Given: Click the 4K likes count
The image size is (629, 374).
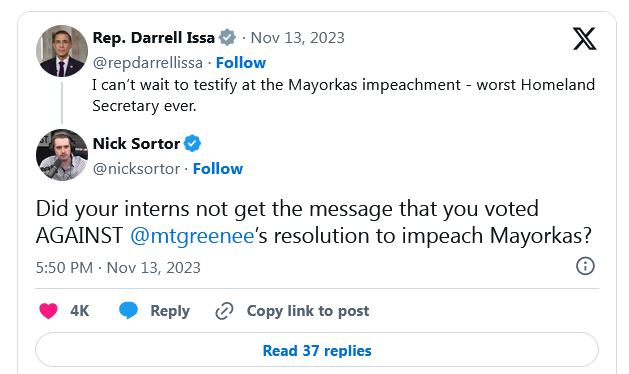Looking at the screenshot, I should [79, 311].
